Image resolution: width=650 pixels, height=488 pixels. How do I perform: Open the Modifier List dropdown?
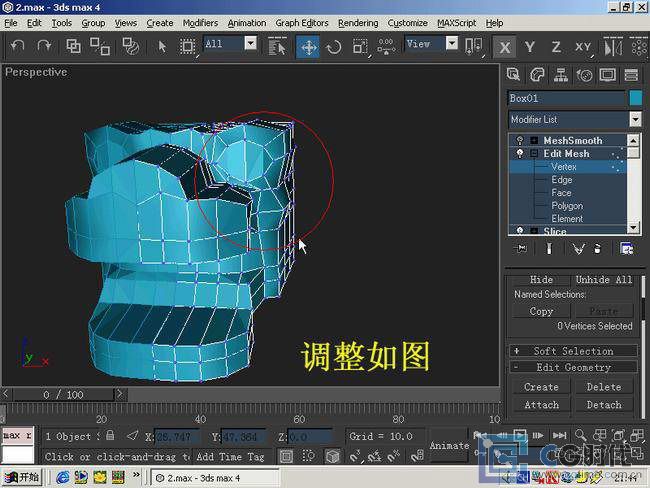coord(635,119)
